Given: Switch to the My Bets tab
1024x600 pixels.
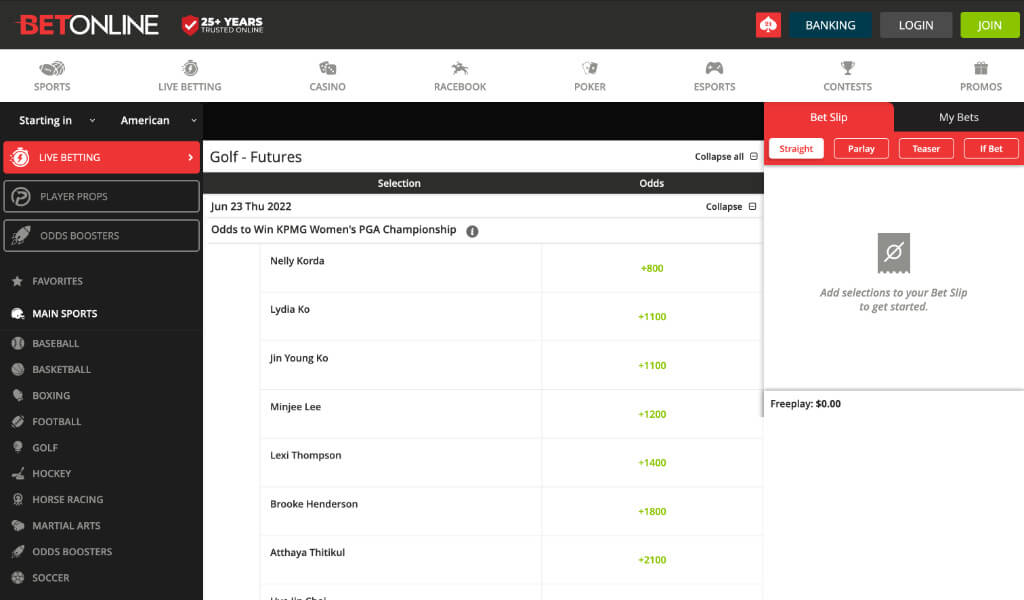Looking at the screenshot, I should pyautogui.click(x=959, y=118).
